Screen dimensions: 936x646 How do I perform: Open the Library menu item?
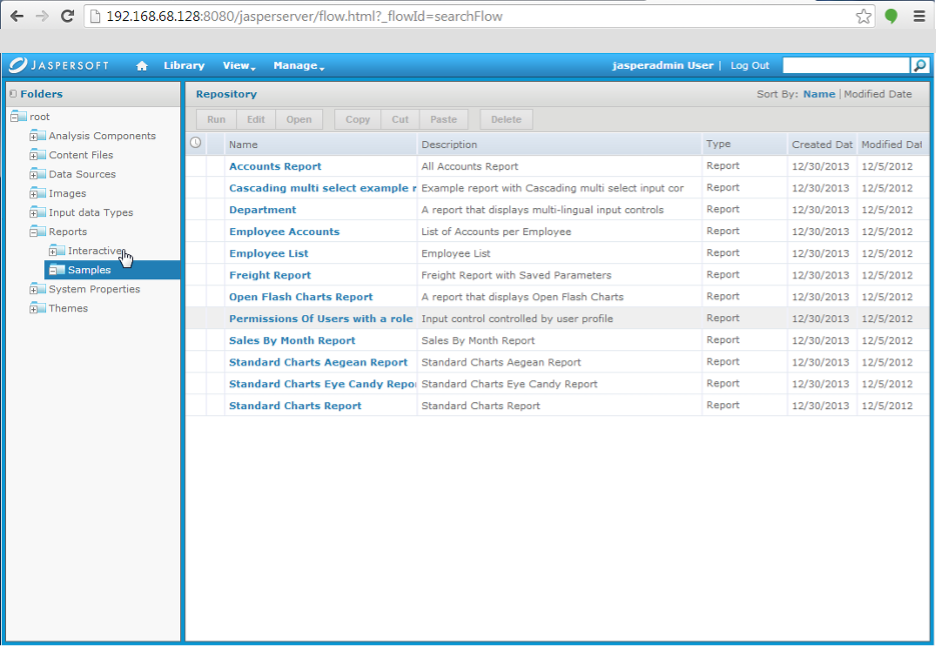pos(184,66)
